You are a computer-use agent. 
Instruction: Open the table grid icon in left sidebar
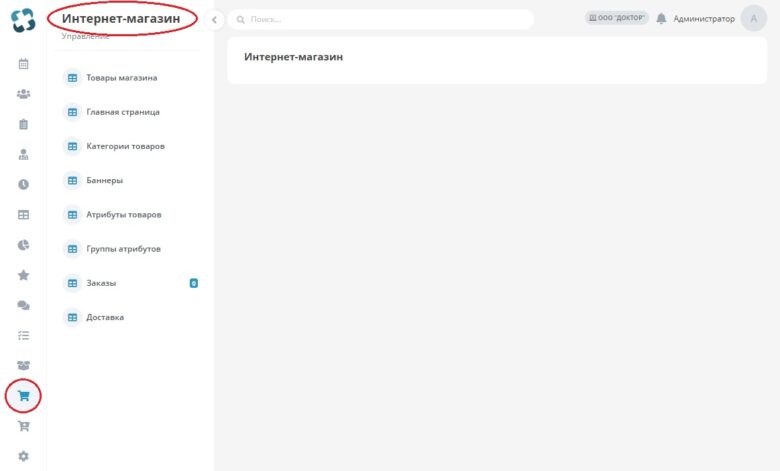(23, 215)
